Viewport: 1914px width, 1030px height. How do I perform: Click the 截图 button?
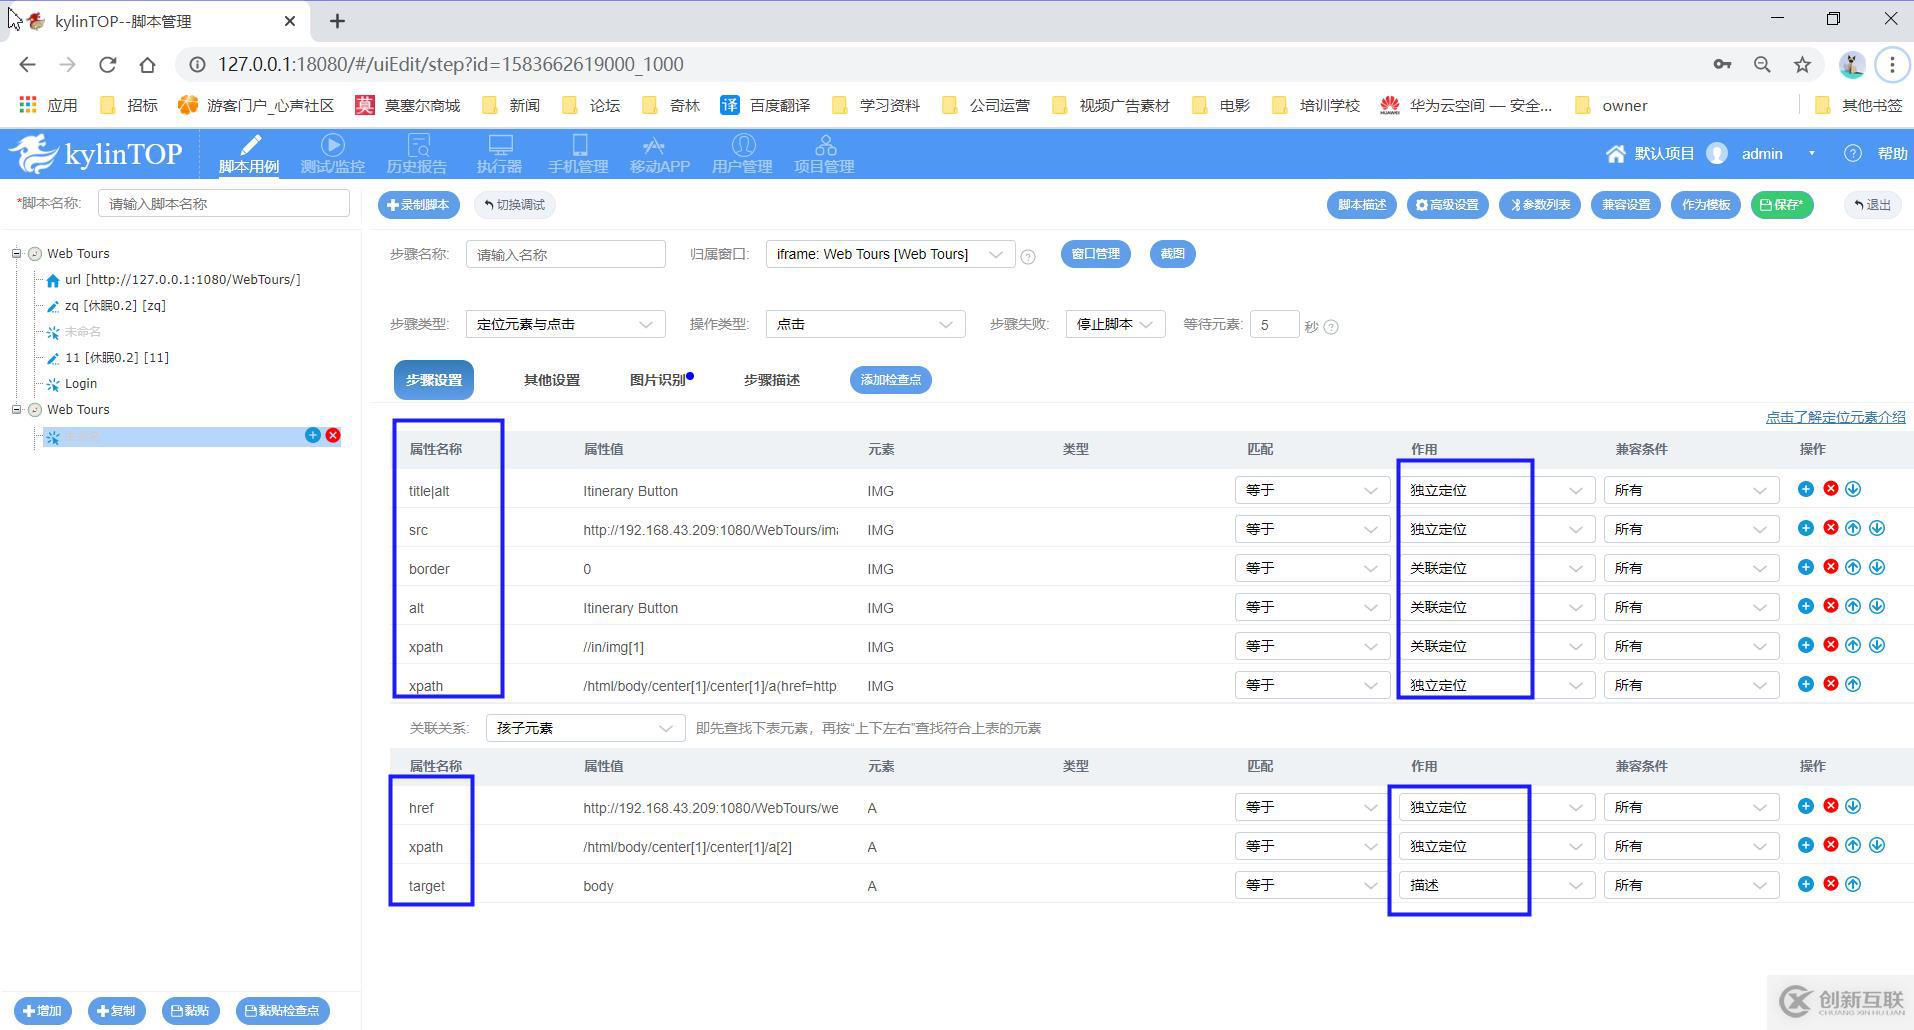(1173, 254)
